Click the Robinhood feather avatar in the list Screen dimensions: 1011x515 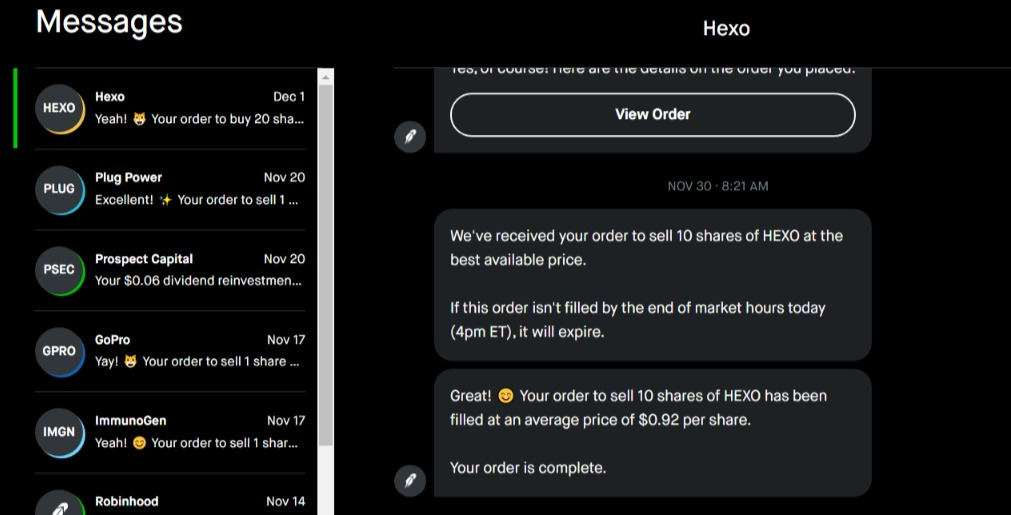[59, 505]
